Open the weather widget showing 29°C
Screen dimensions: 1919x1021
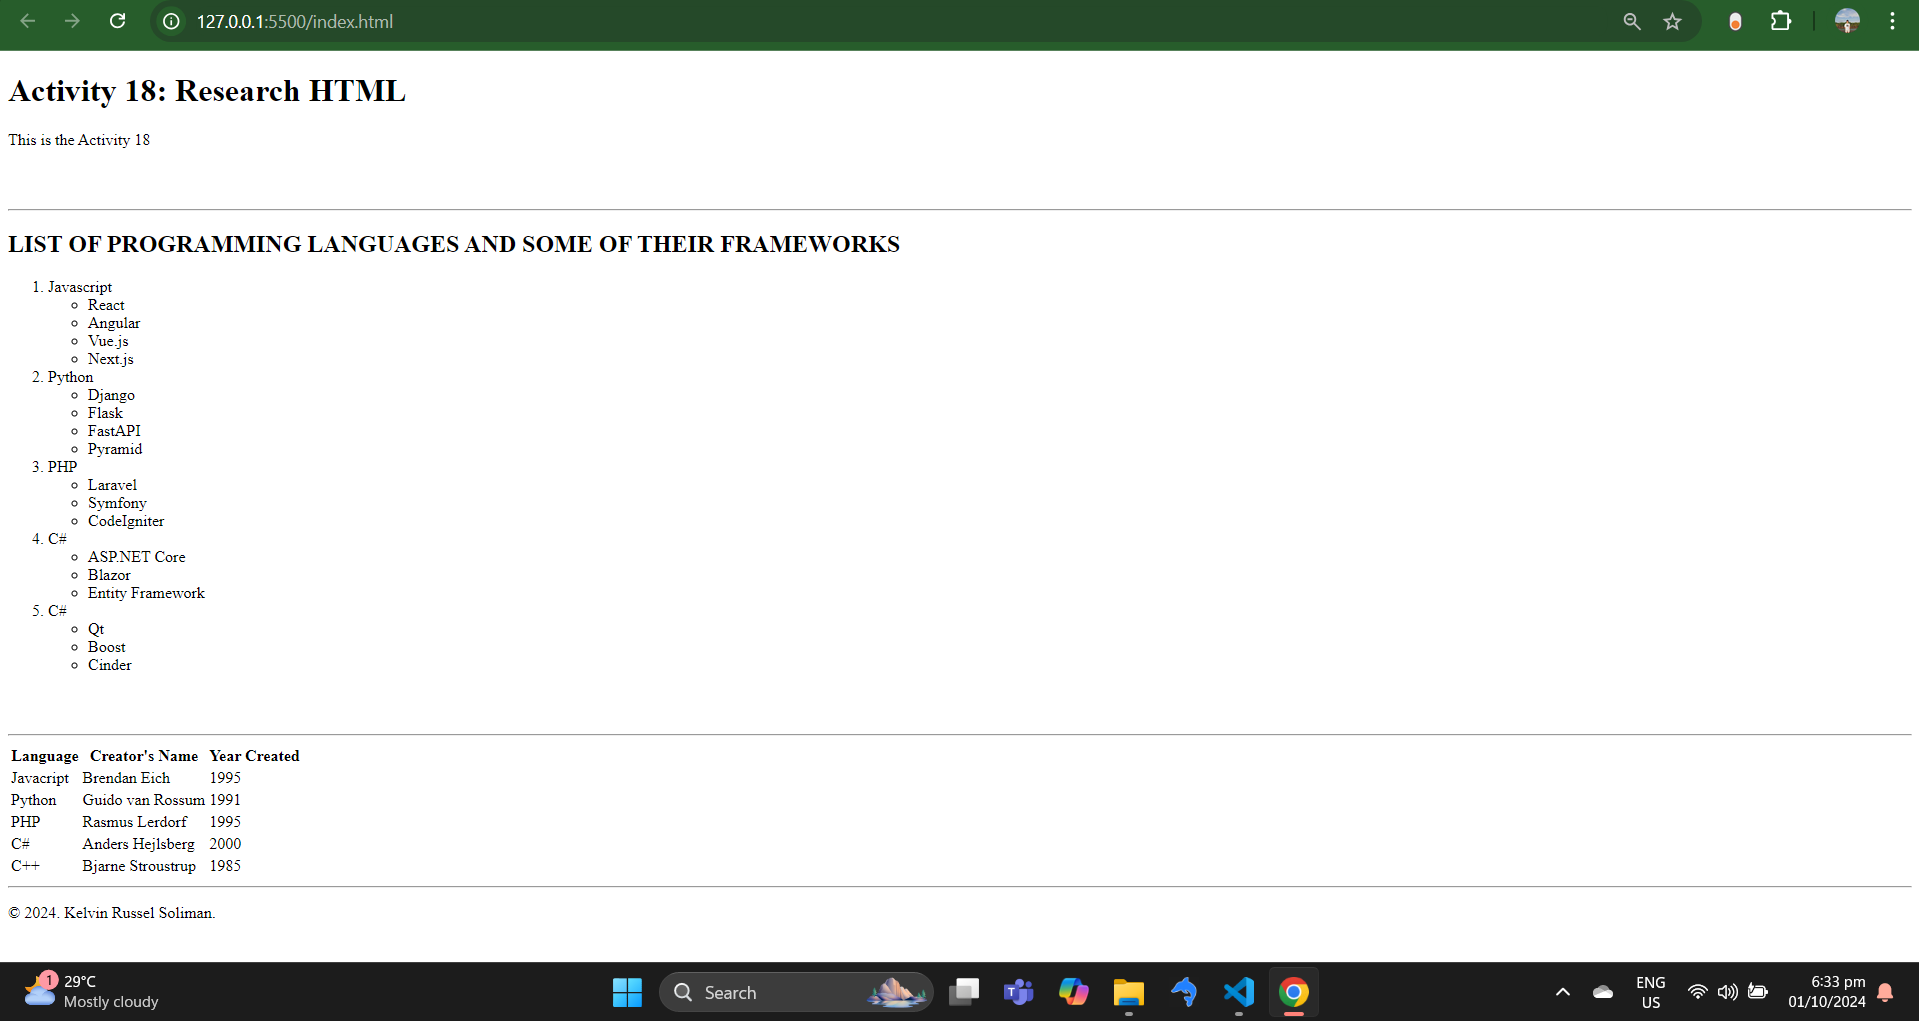click(x=92, y=991)
